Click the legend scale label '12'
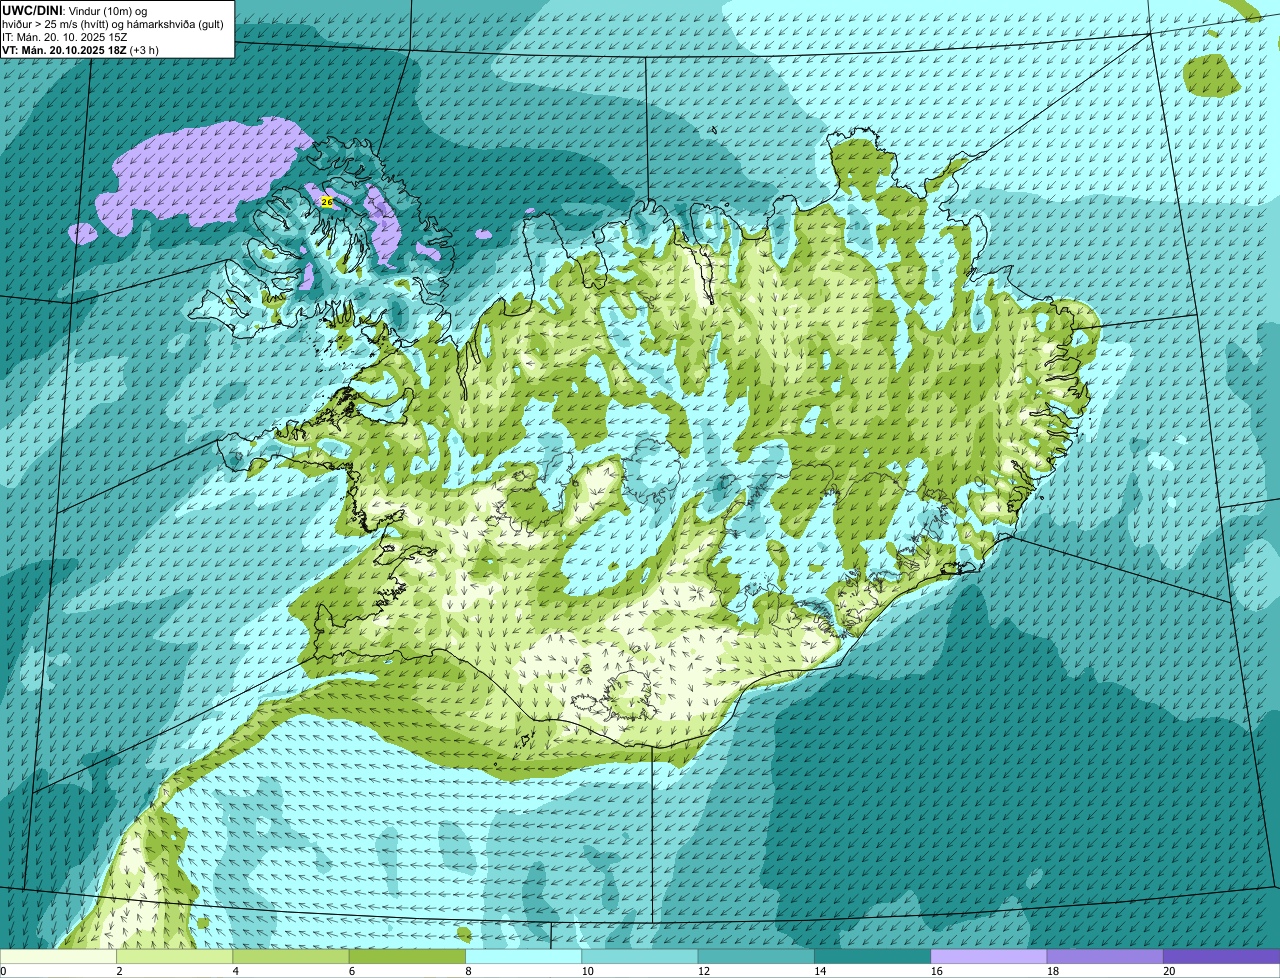Viewport: 1280px width, 978px height. pos(704,971)
